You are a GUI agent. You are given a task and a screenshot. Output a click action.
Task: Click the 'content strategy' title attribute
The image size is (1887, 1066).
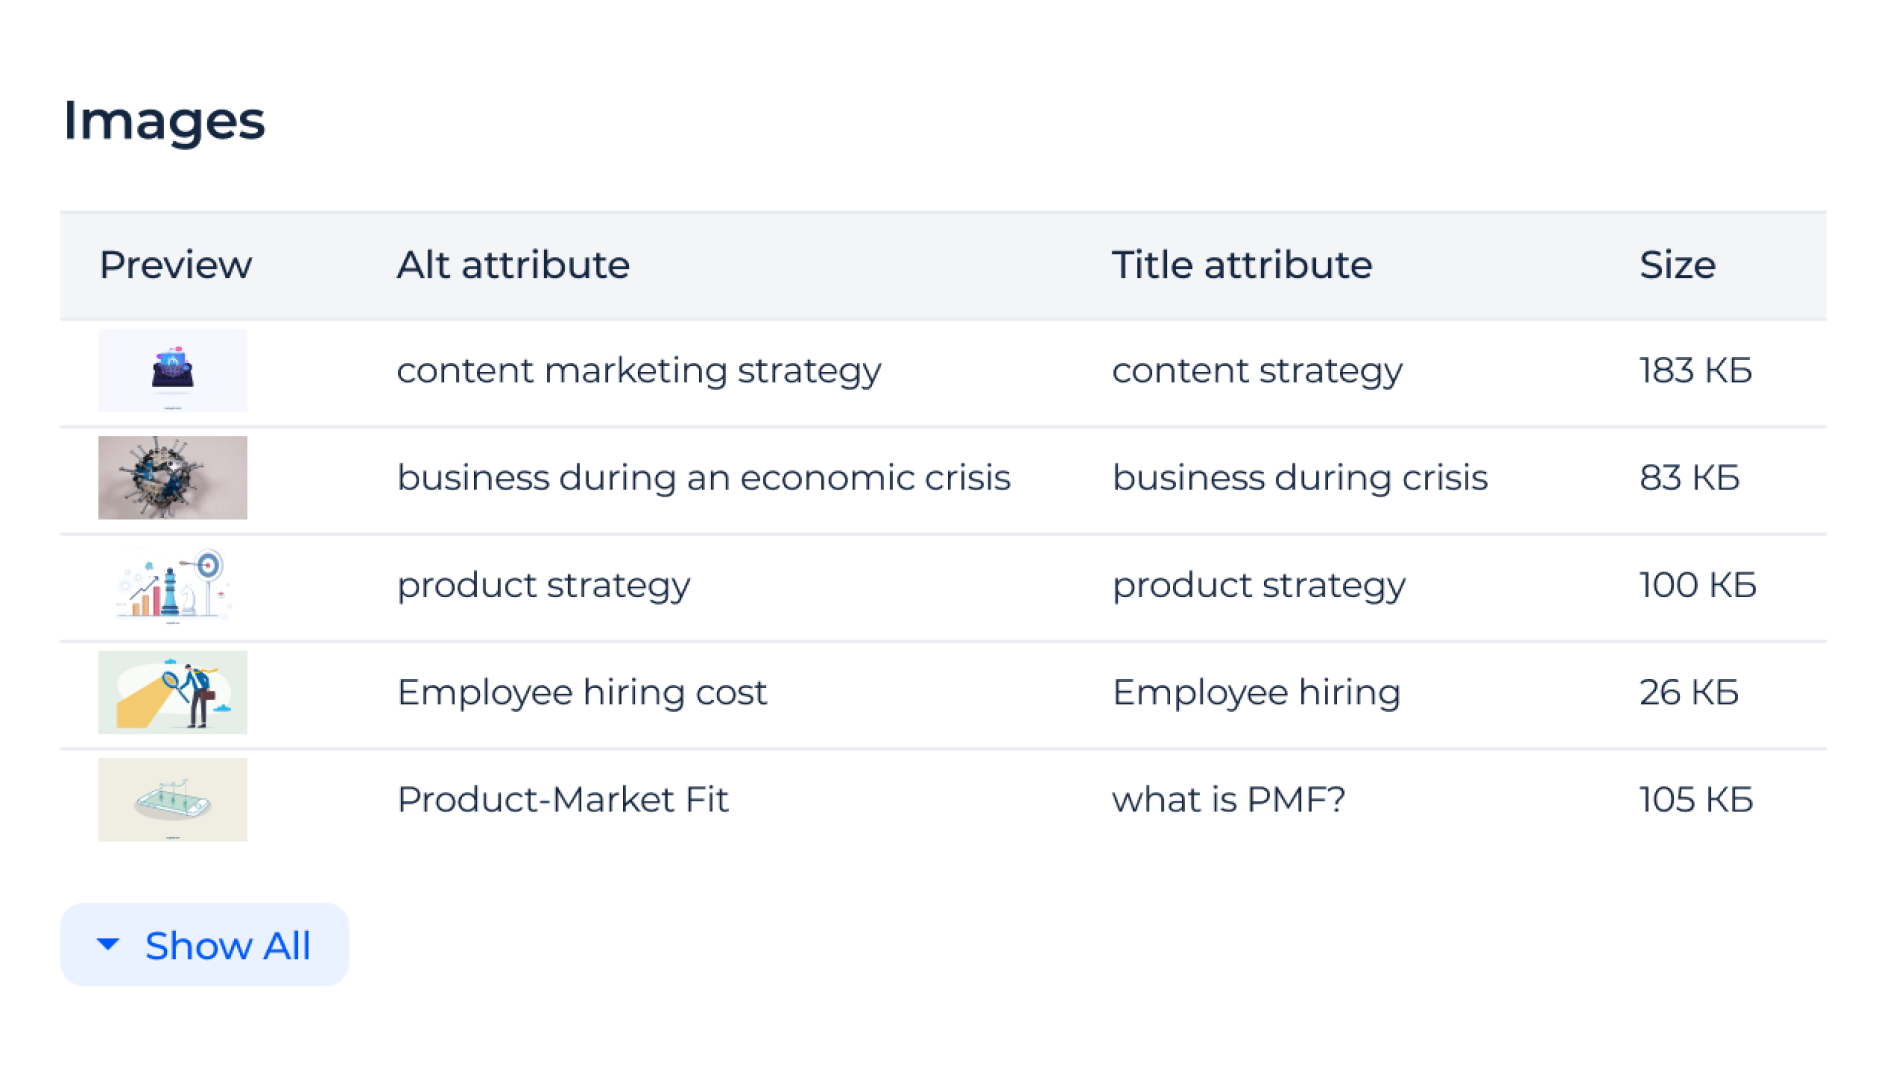point(1257,371)
